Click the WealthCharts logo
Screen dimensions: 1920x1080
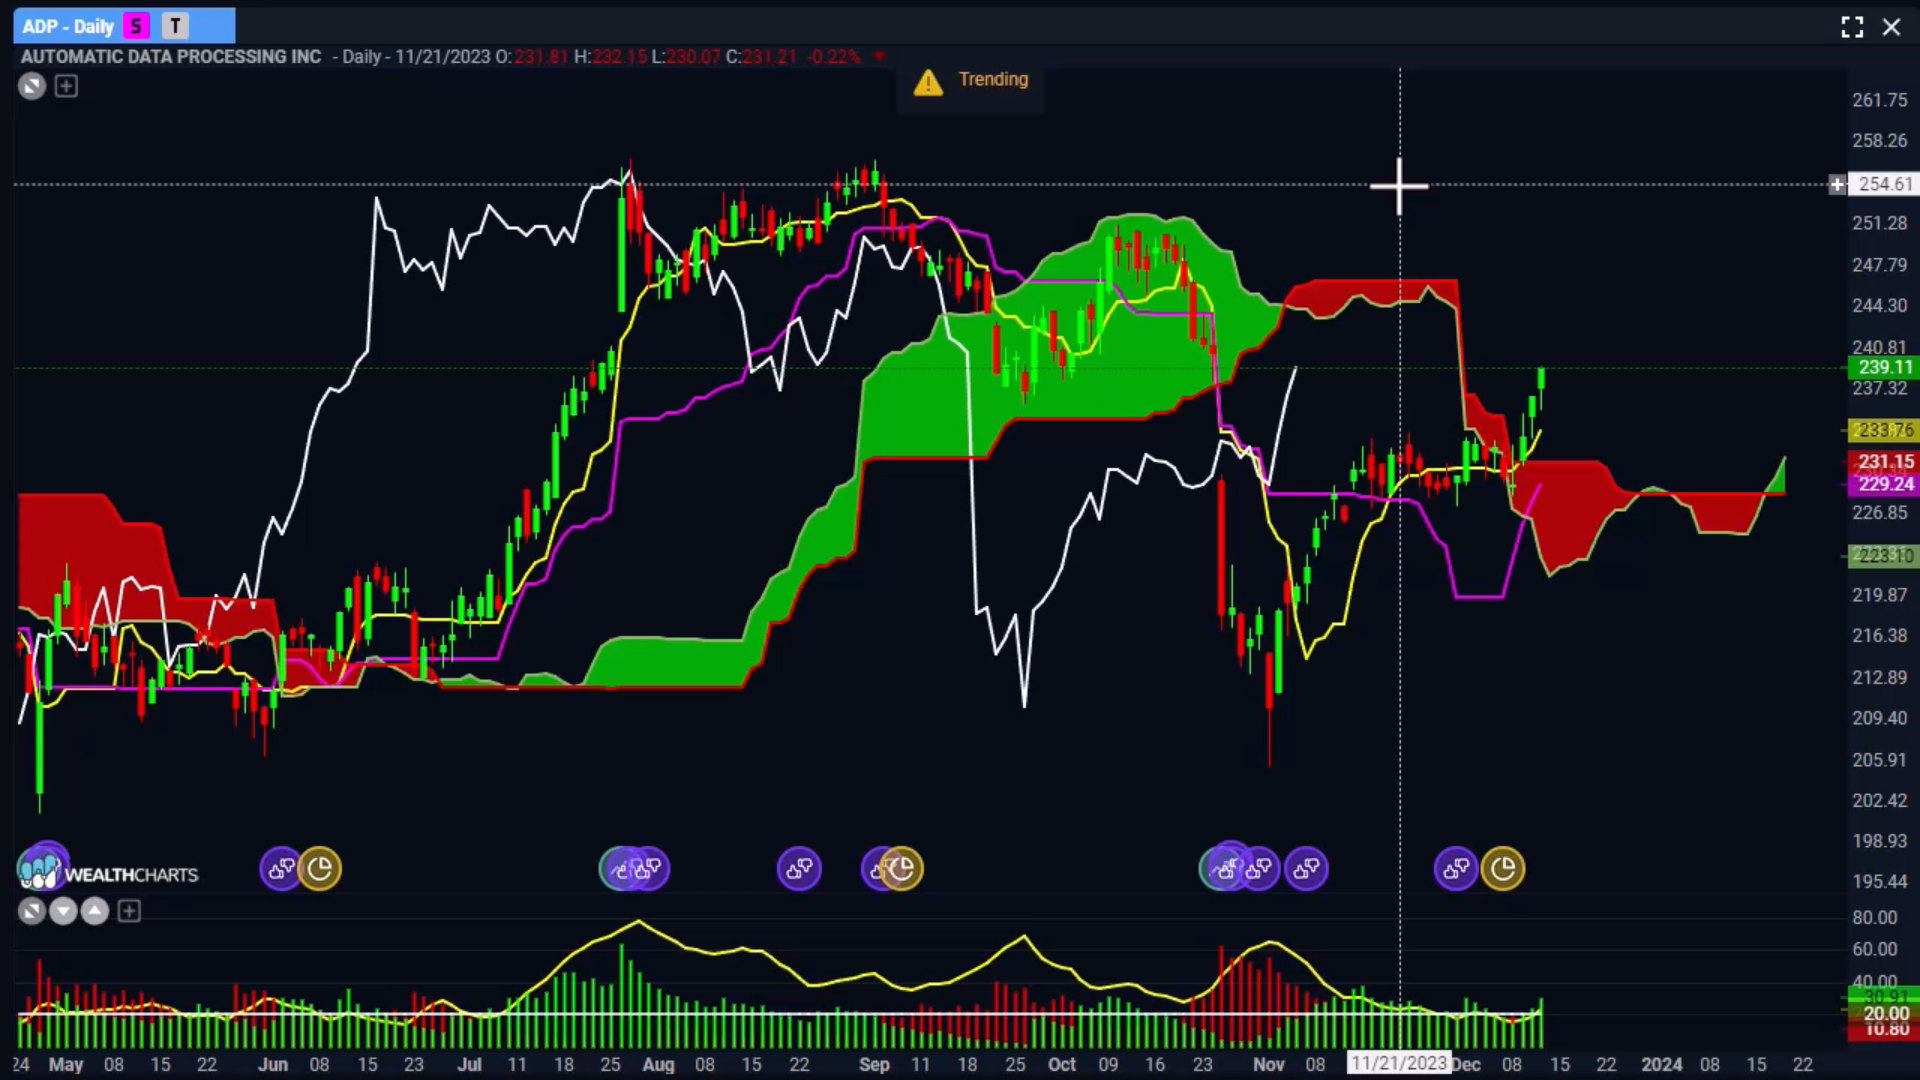point(109,872)
